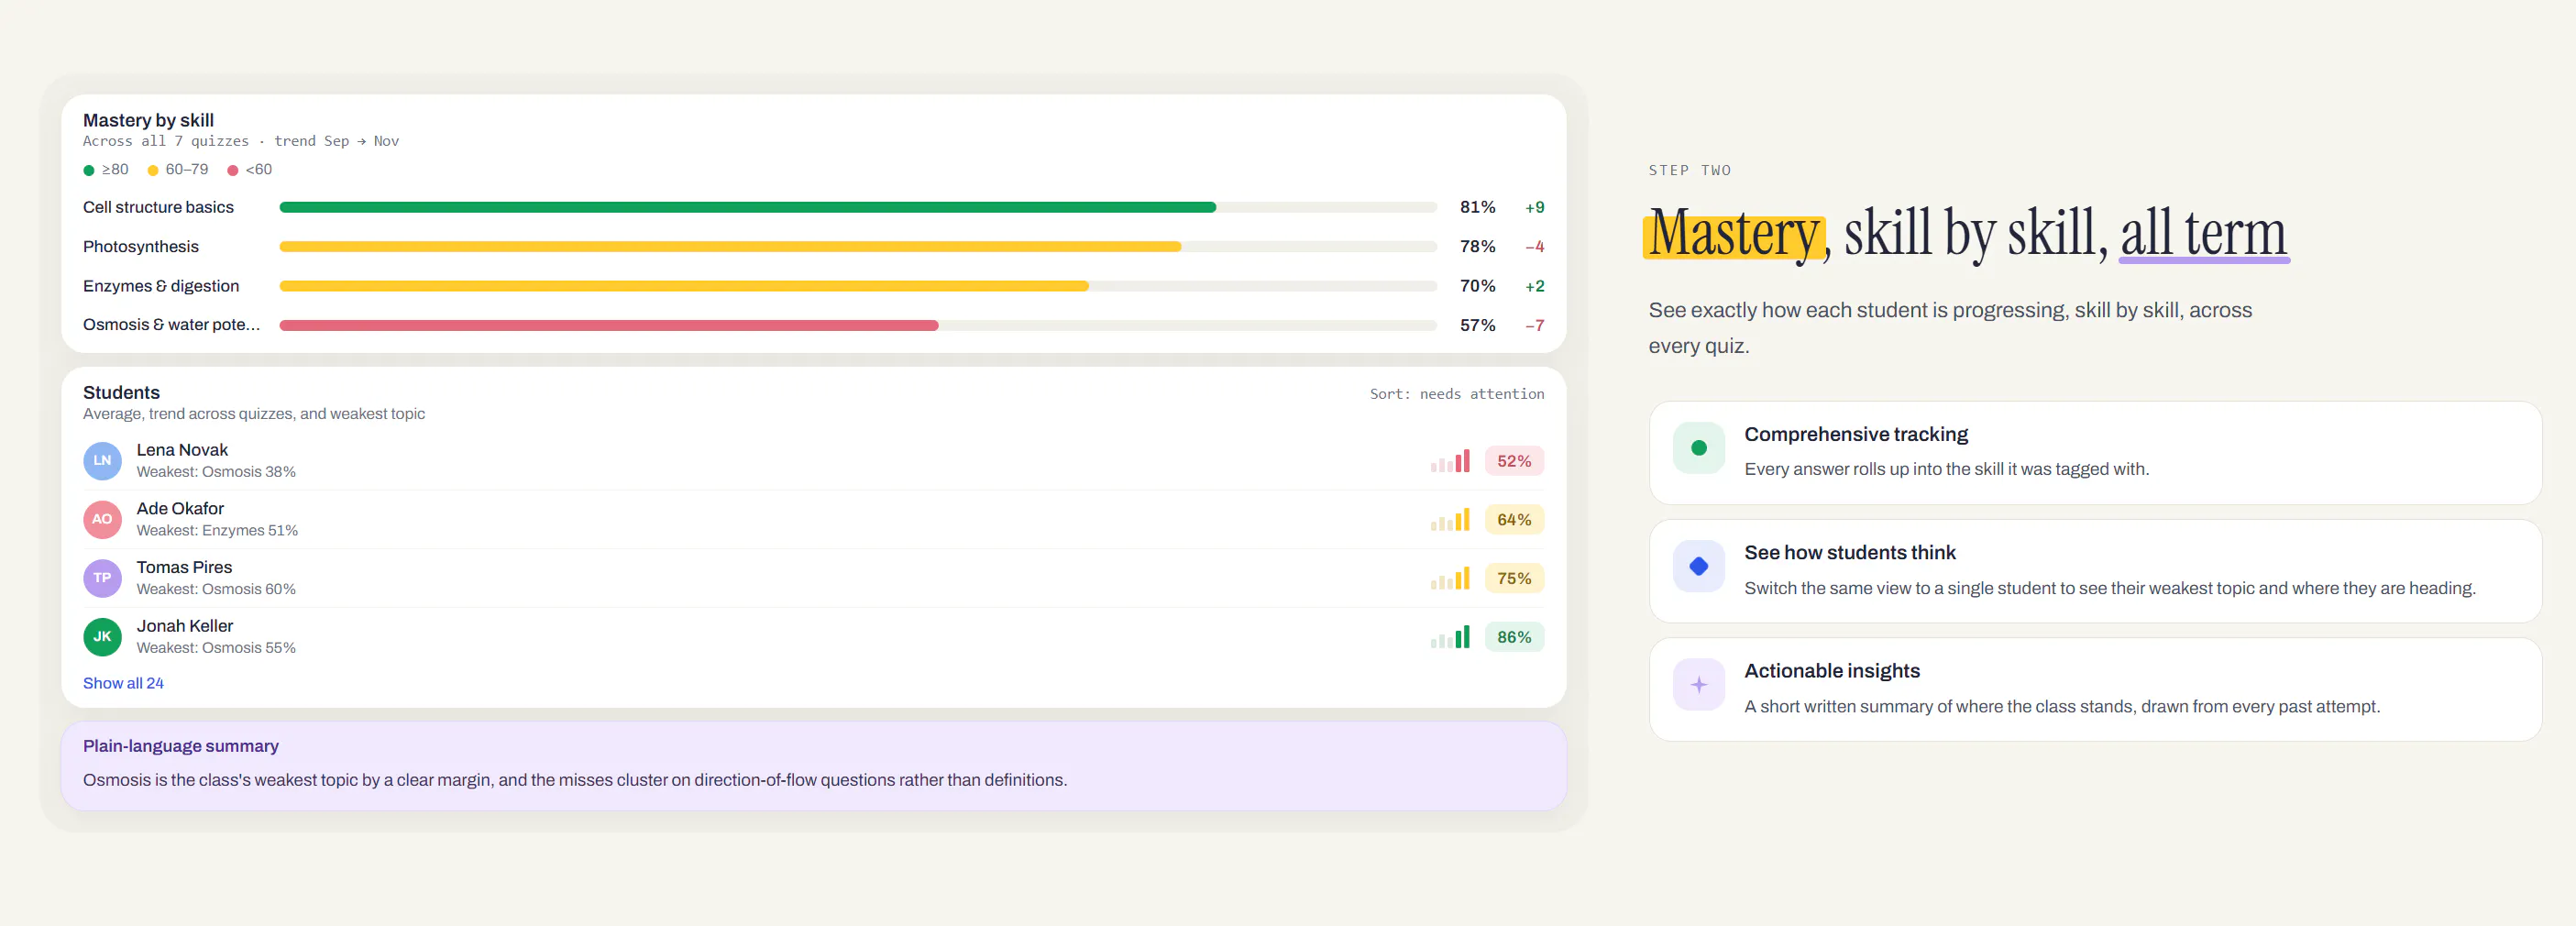This screenshot has height=926, width=2576.
Task: Click the Actionable insights card title
Action: click(1832, 671)
